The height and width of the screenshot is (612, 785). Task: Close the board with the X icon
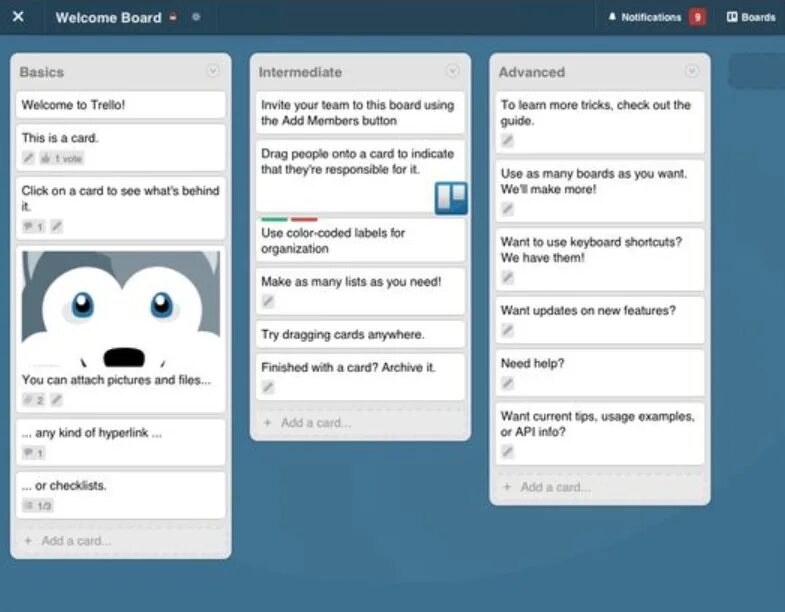point(18,17)
